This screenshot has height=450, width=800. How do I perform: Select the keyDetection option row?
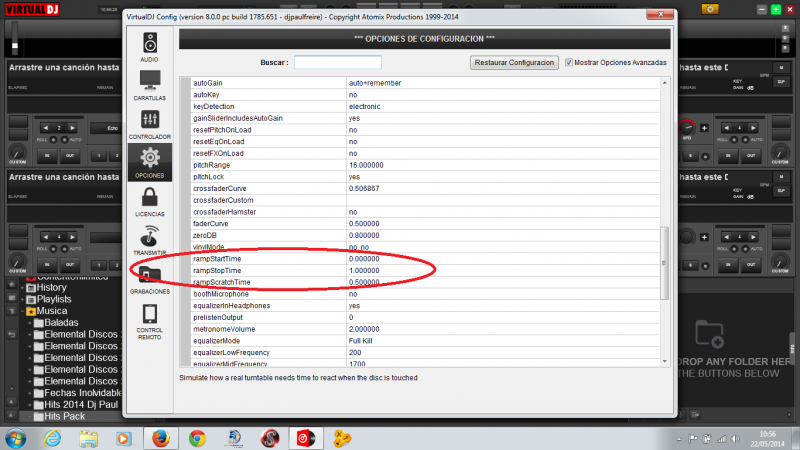(424, 106)
